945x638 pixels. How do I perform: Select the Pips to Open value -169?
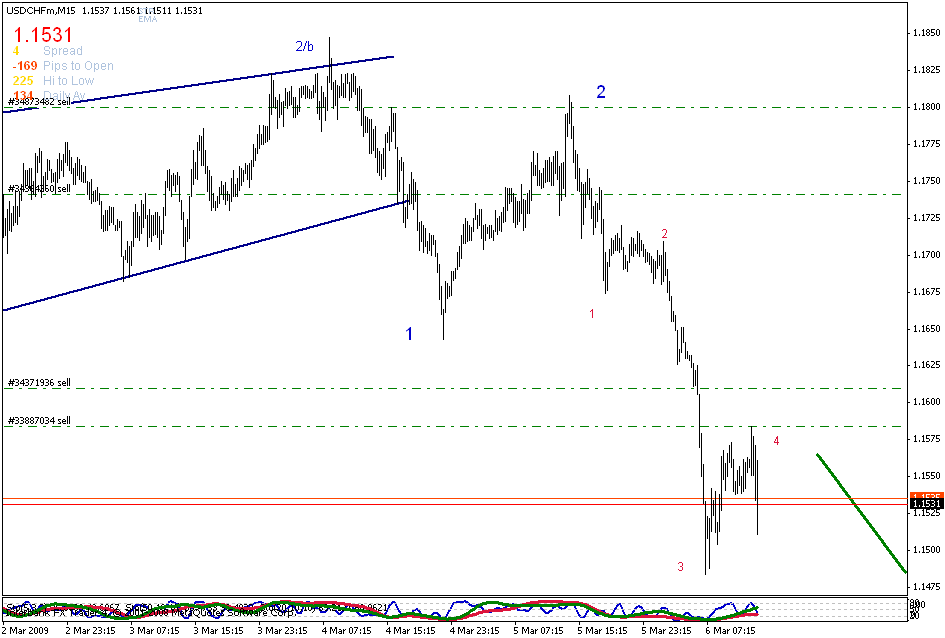25,65
